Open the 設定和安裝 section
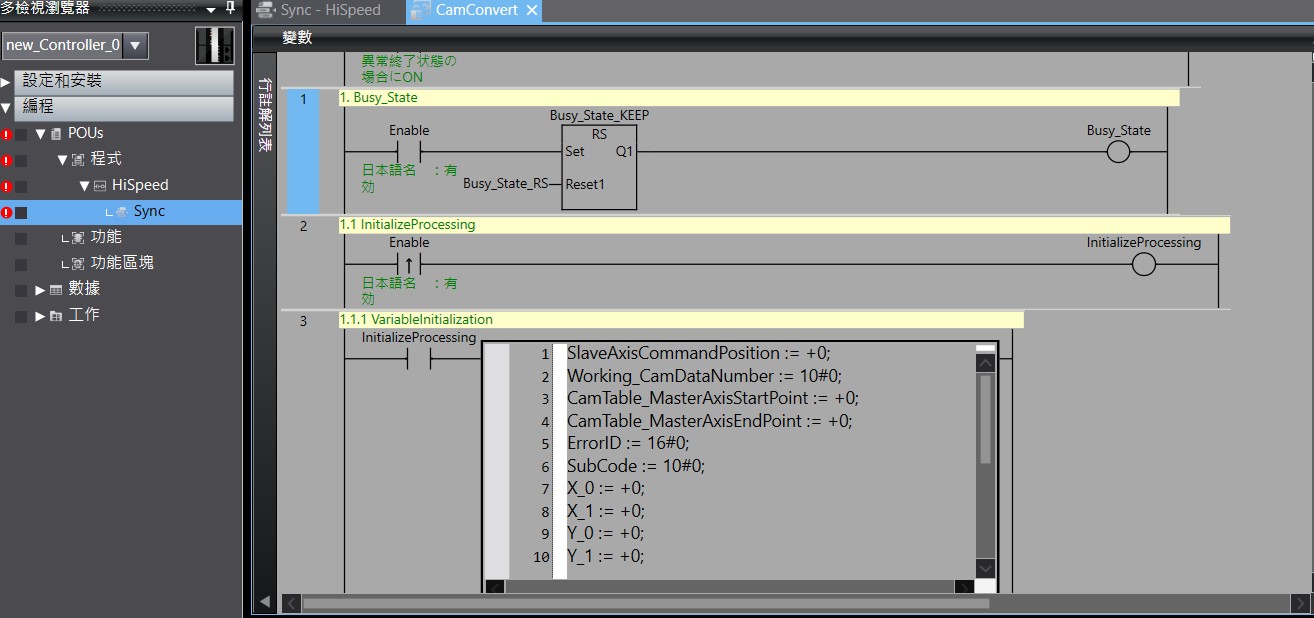Image resolution: width=1314 pixels, height=618 pixels. (123, 81)
